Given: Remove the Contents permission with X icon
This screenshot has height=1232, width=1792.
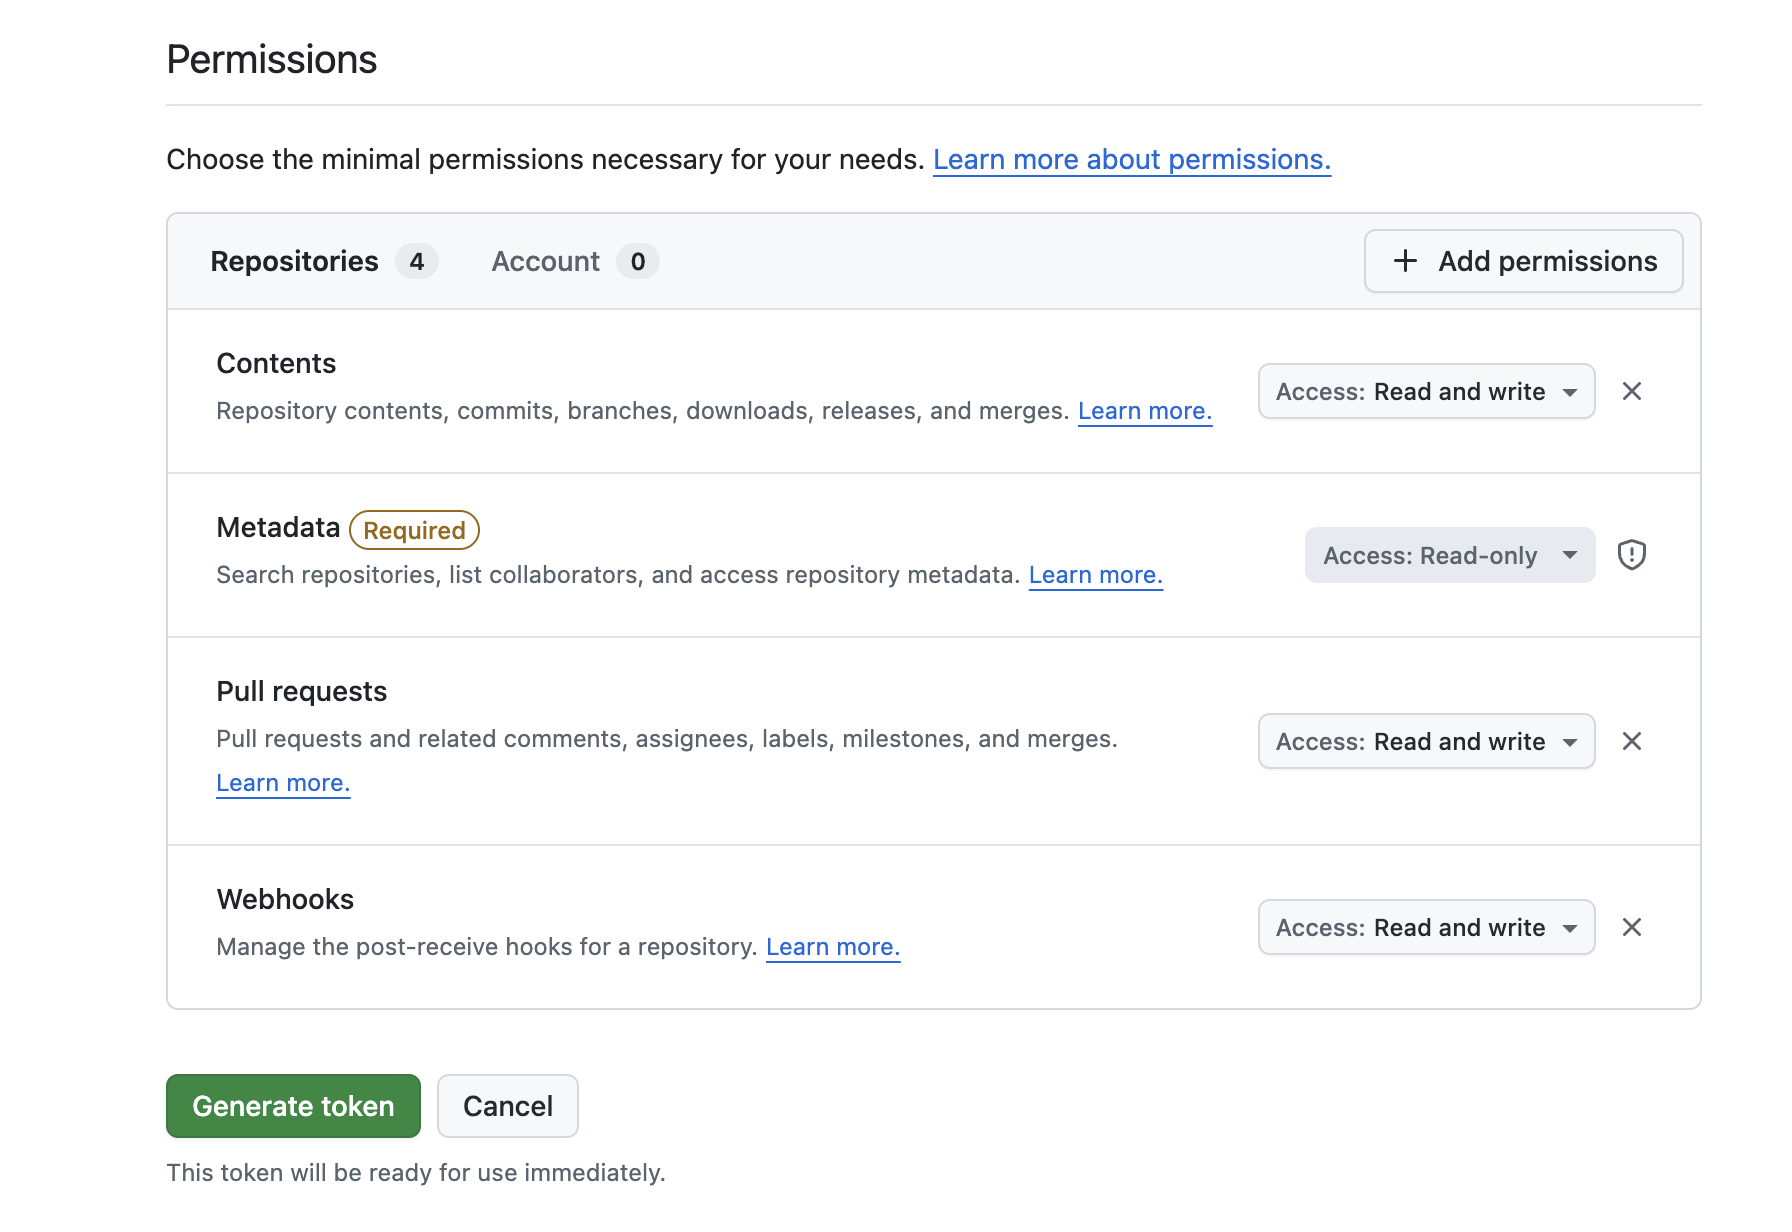Looking at the screenshot, I should [1631, 391].
